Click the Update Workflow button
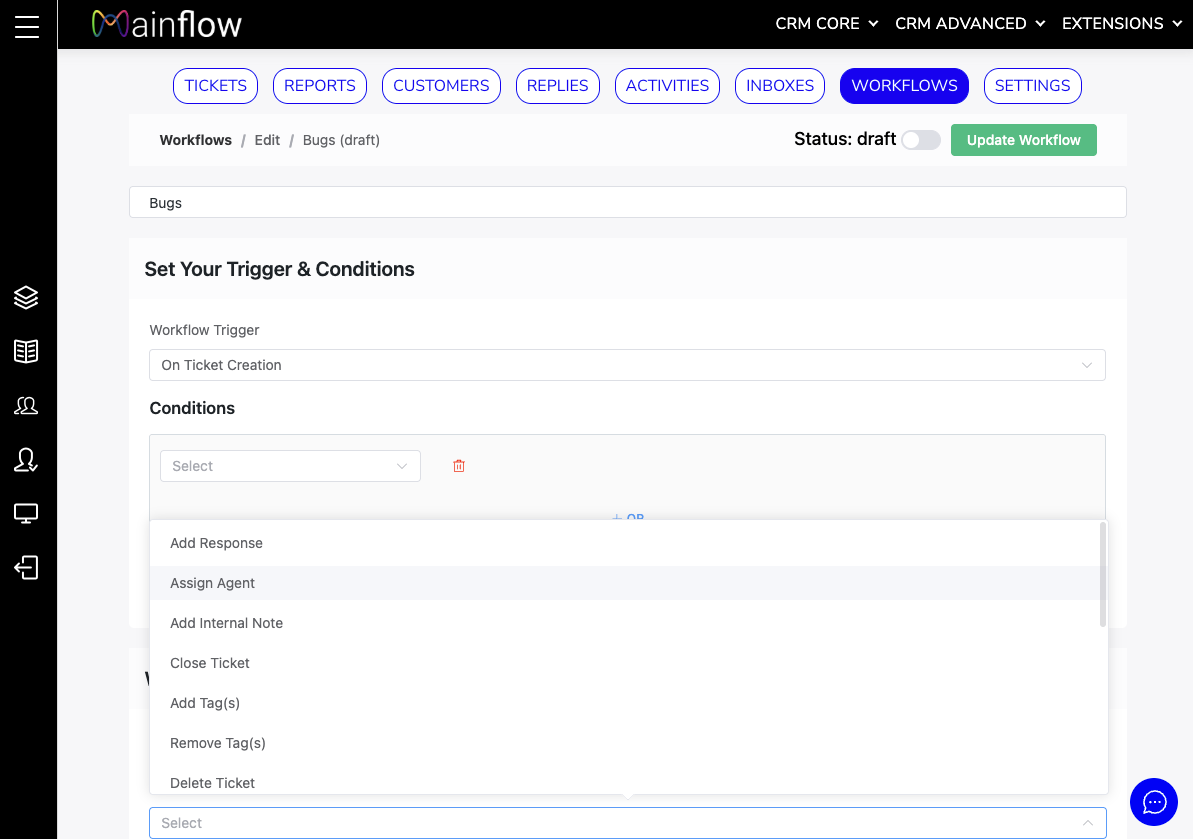This screenshot has height=839, width=1193. point(1023,140)
